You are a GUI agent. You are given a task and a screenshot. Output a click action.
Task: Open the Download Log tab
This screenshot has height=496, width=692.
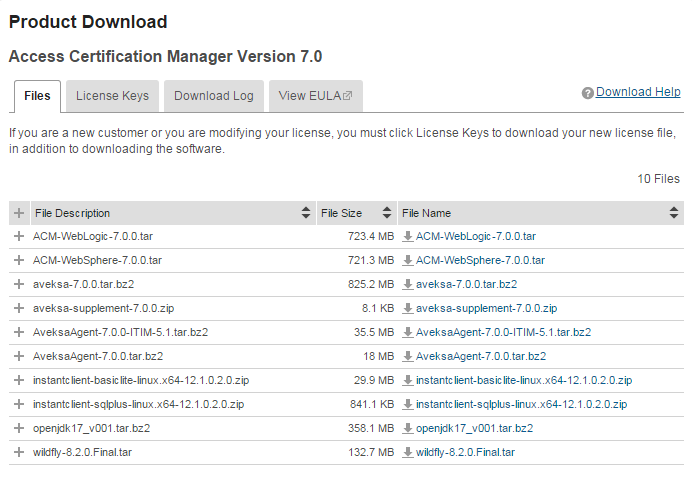tap(214, 96)
